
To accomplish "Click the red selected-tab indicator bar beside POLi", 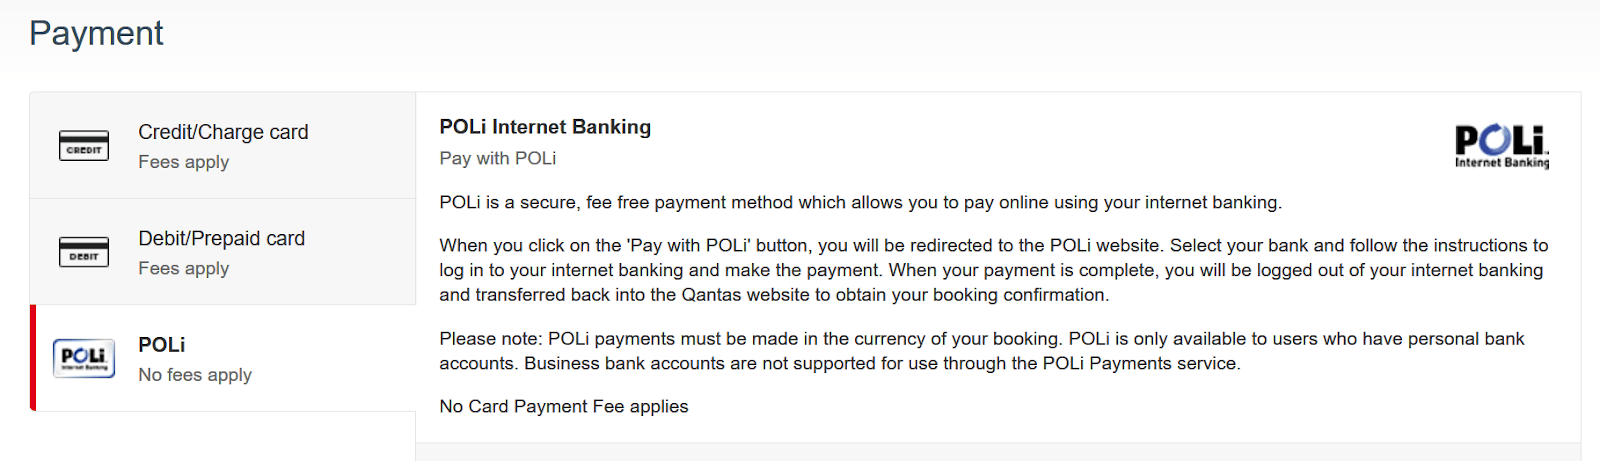I will [x=33, y=358].
